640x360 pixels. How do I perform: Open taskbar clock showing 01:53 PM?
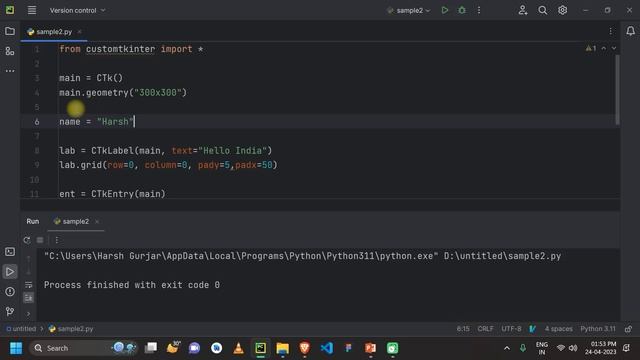point(600,348)
